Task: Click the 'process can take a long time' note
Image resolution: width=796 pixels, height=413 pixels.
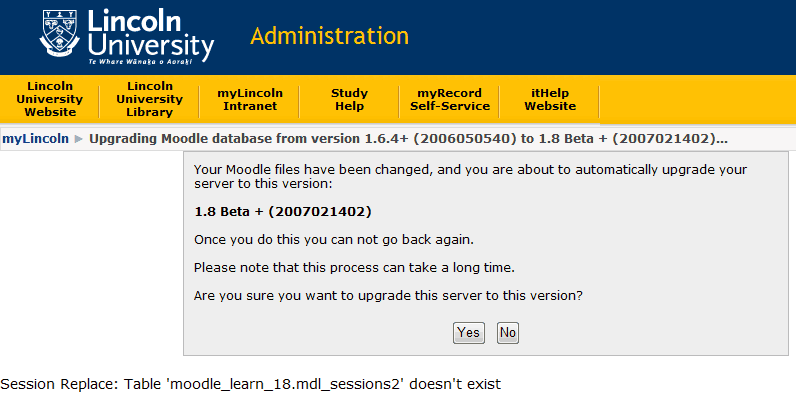Action: 354,267
